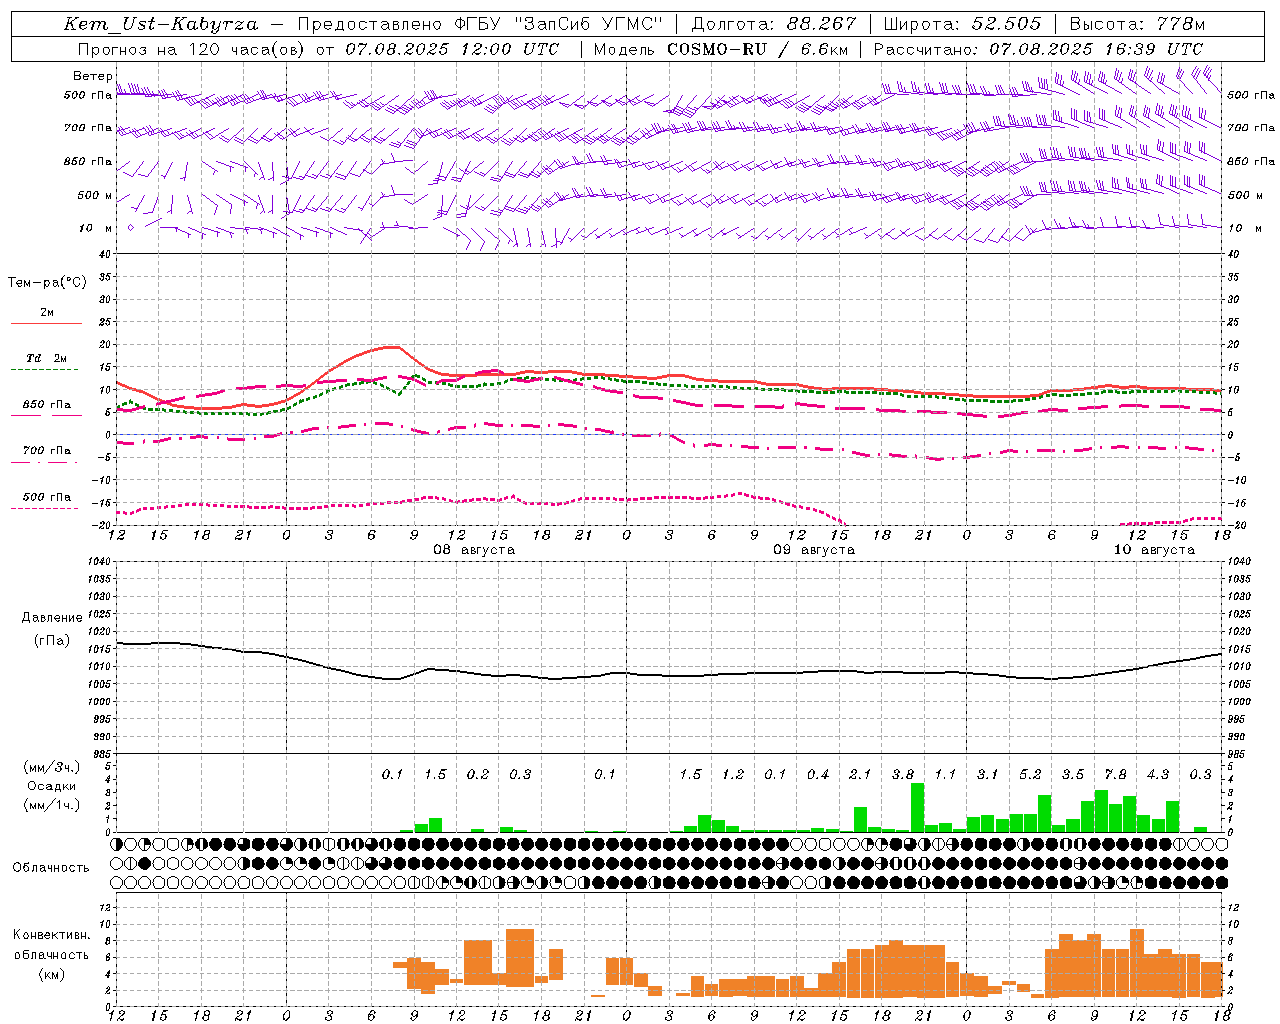Click the 3.5 precipitation value
The image size is (1280, 1024).
(x=1073, y=775)
